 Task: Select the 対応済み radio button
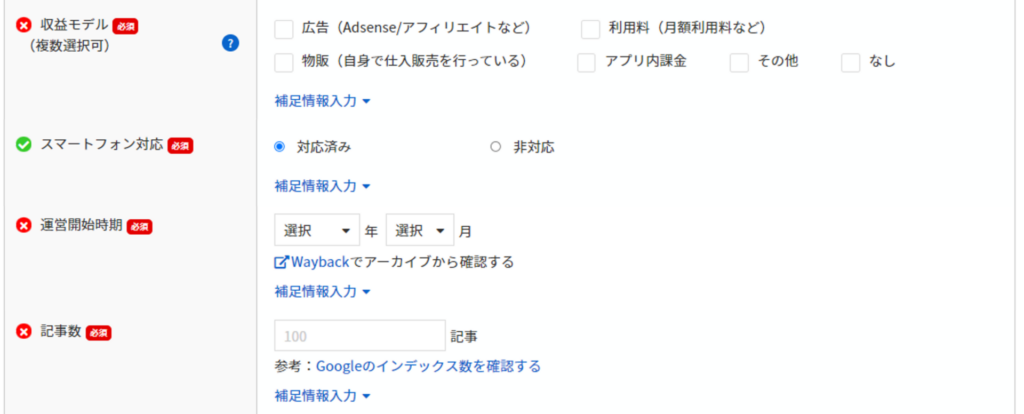tap(280, 147)
